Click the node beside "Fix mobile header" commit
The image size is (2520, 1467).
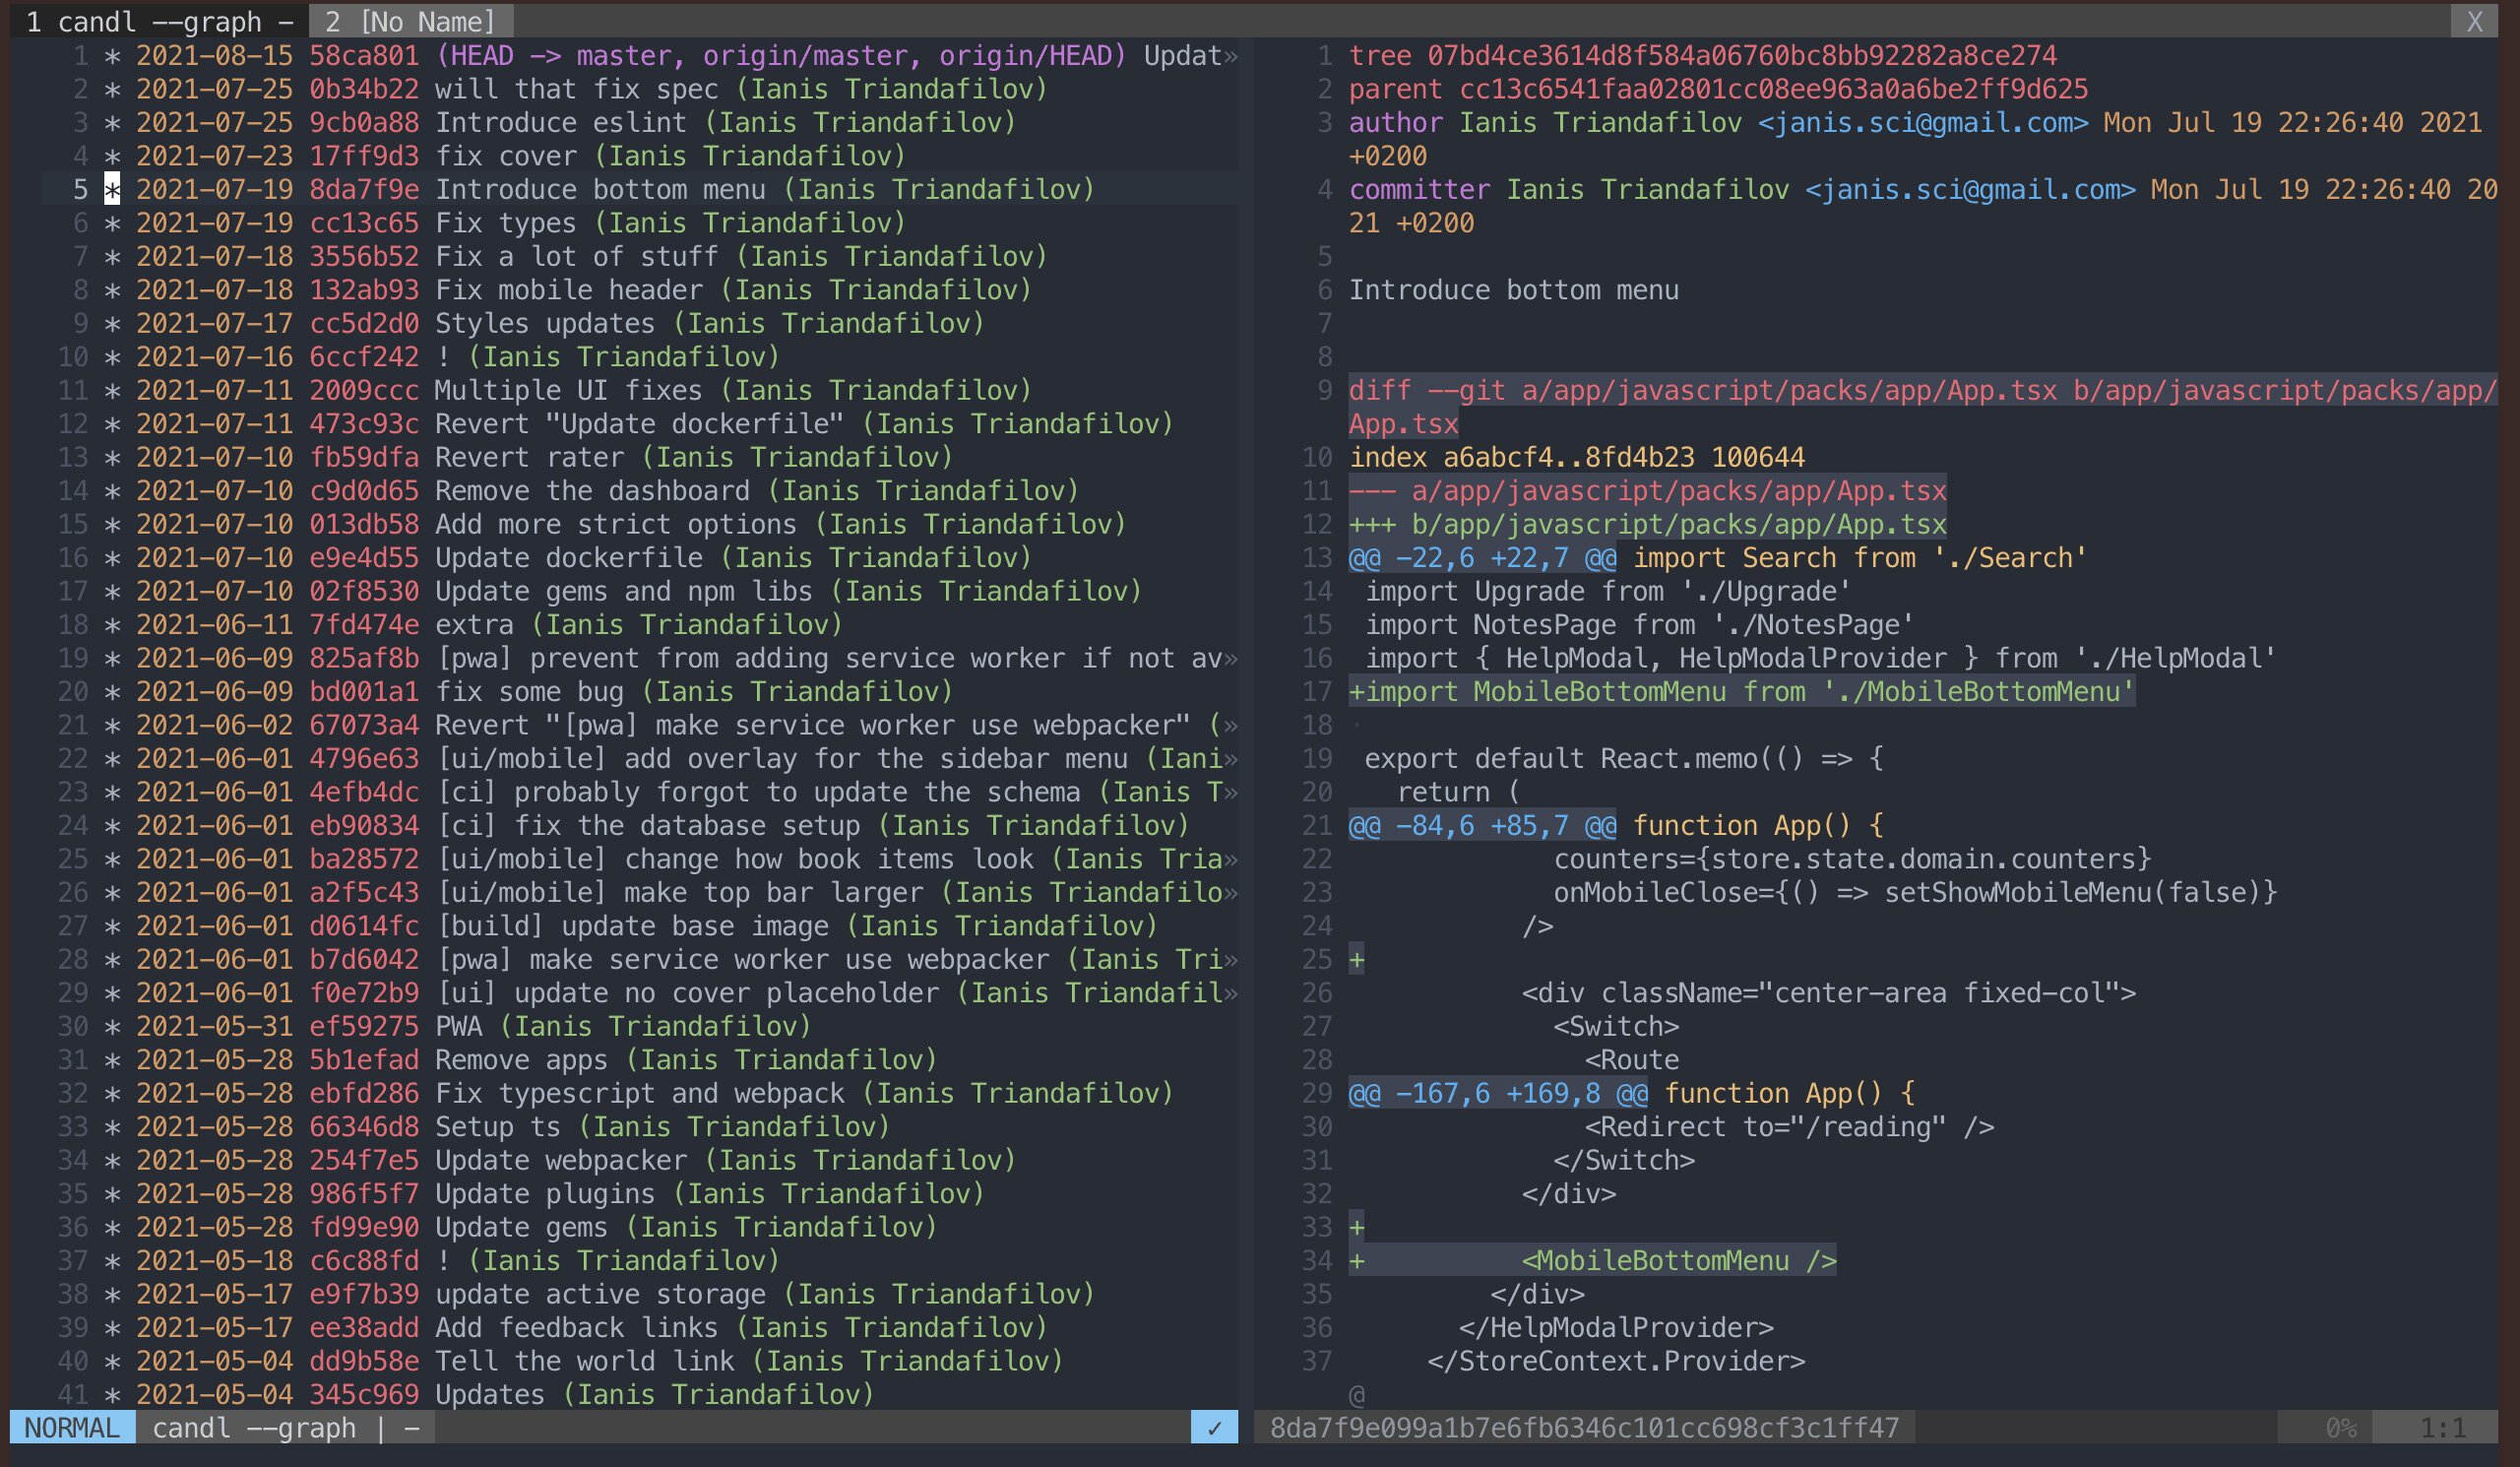pos(112,289)
